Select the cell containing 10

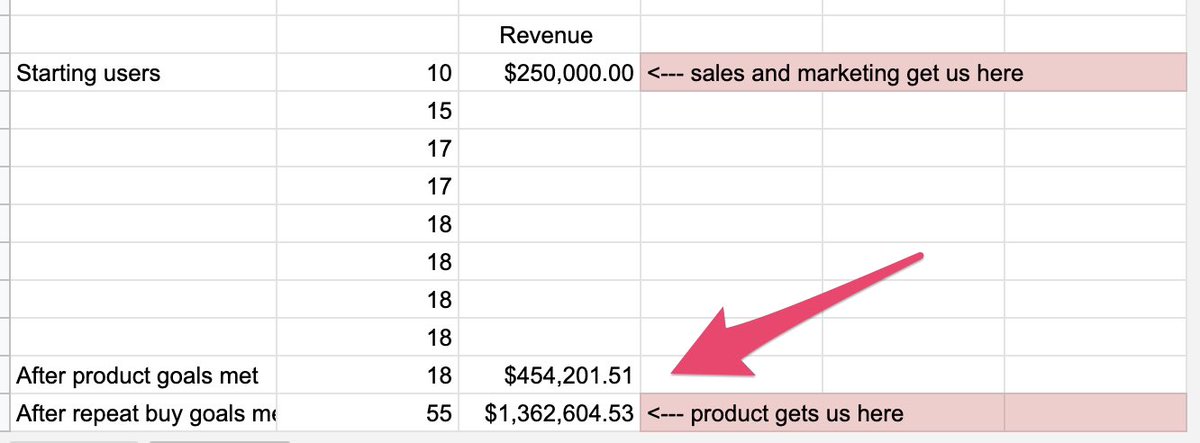(x=367, y=73)
